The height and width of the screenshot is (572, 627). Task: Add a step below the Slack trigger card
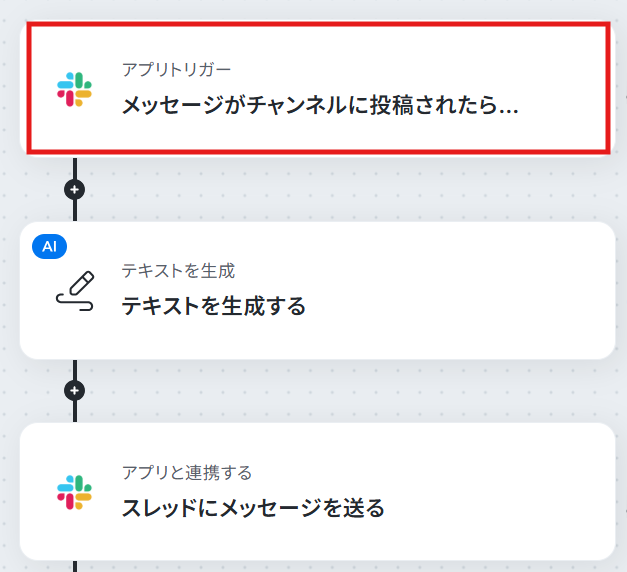(x=74, y=189)
